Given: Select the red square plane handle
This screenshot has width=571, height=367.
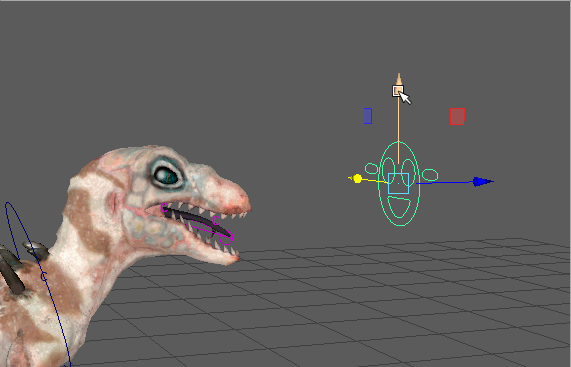Looking at the screenshot, I should (x=457, y=117).
